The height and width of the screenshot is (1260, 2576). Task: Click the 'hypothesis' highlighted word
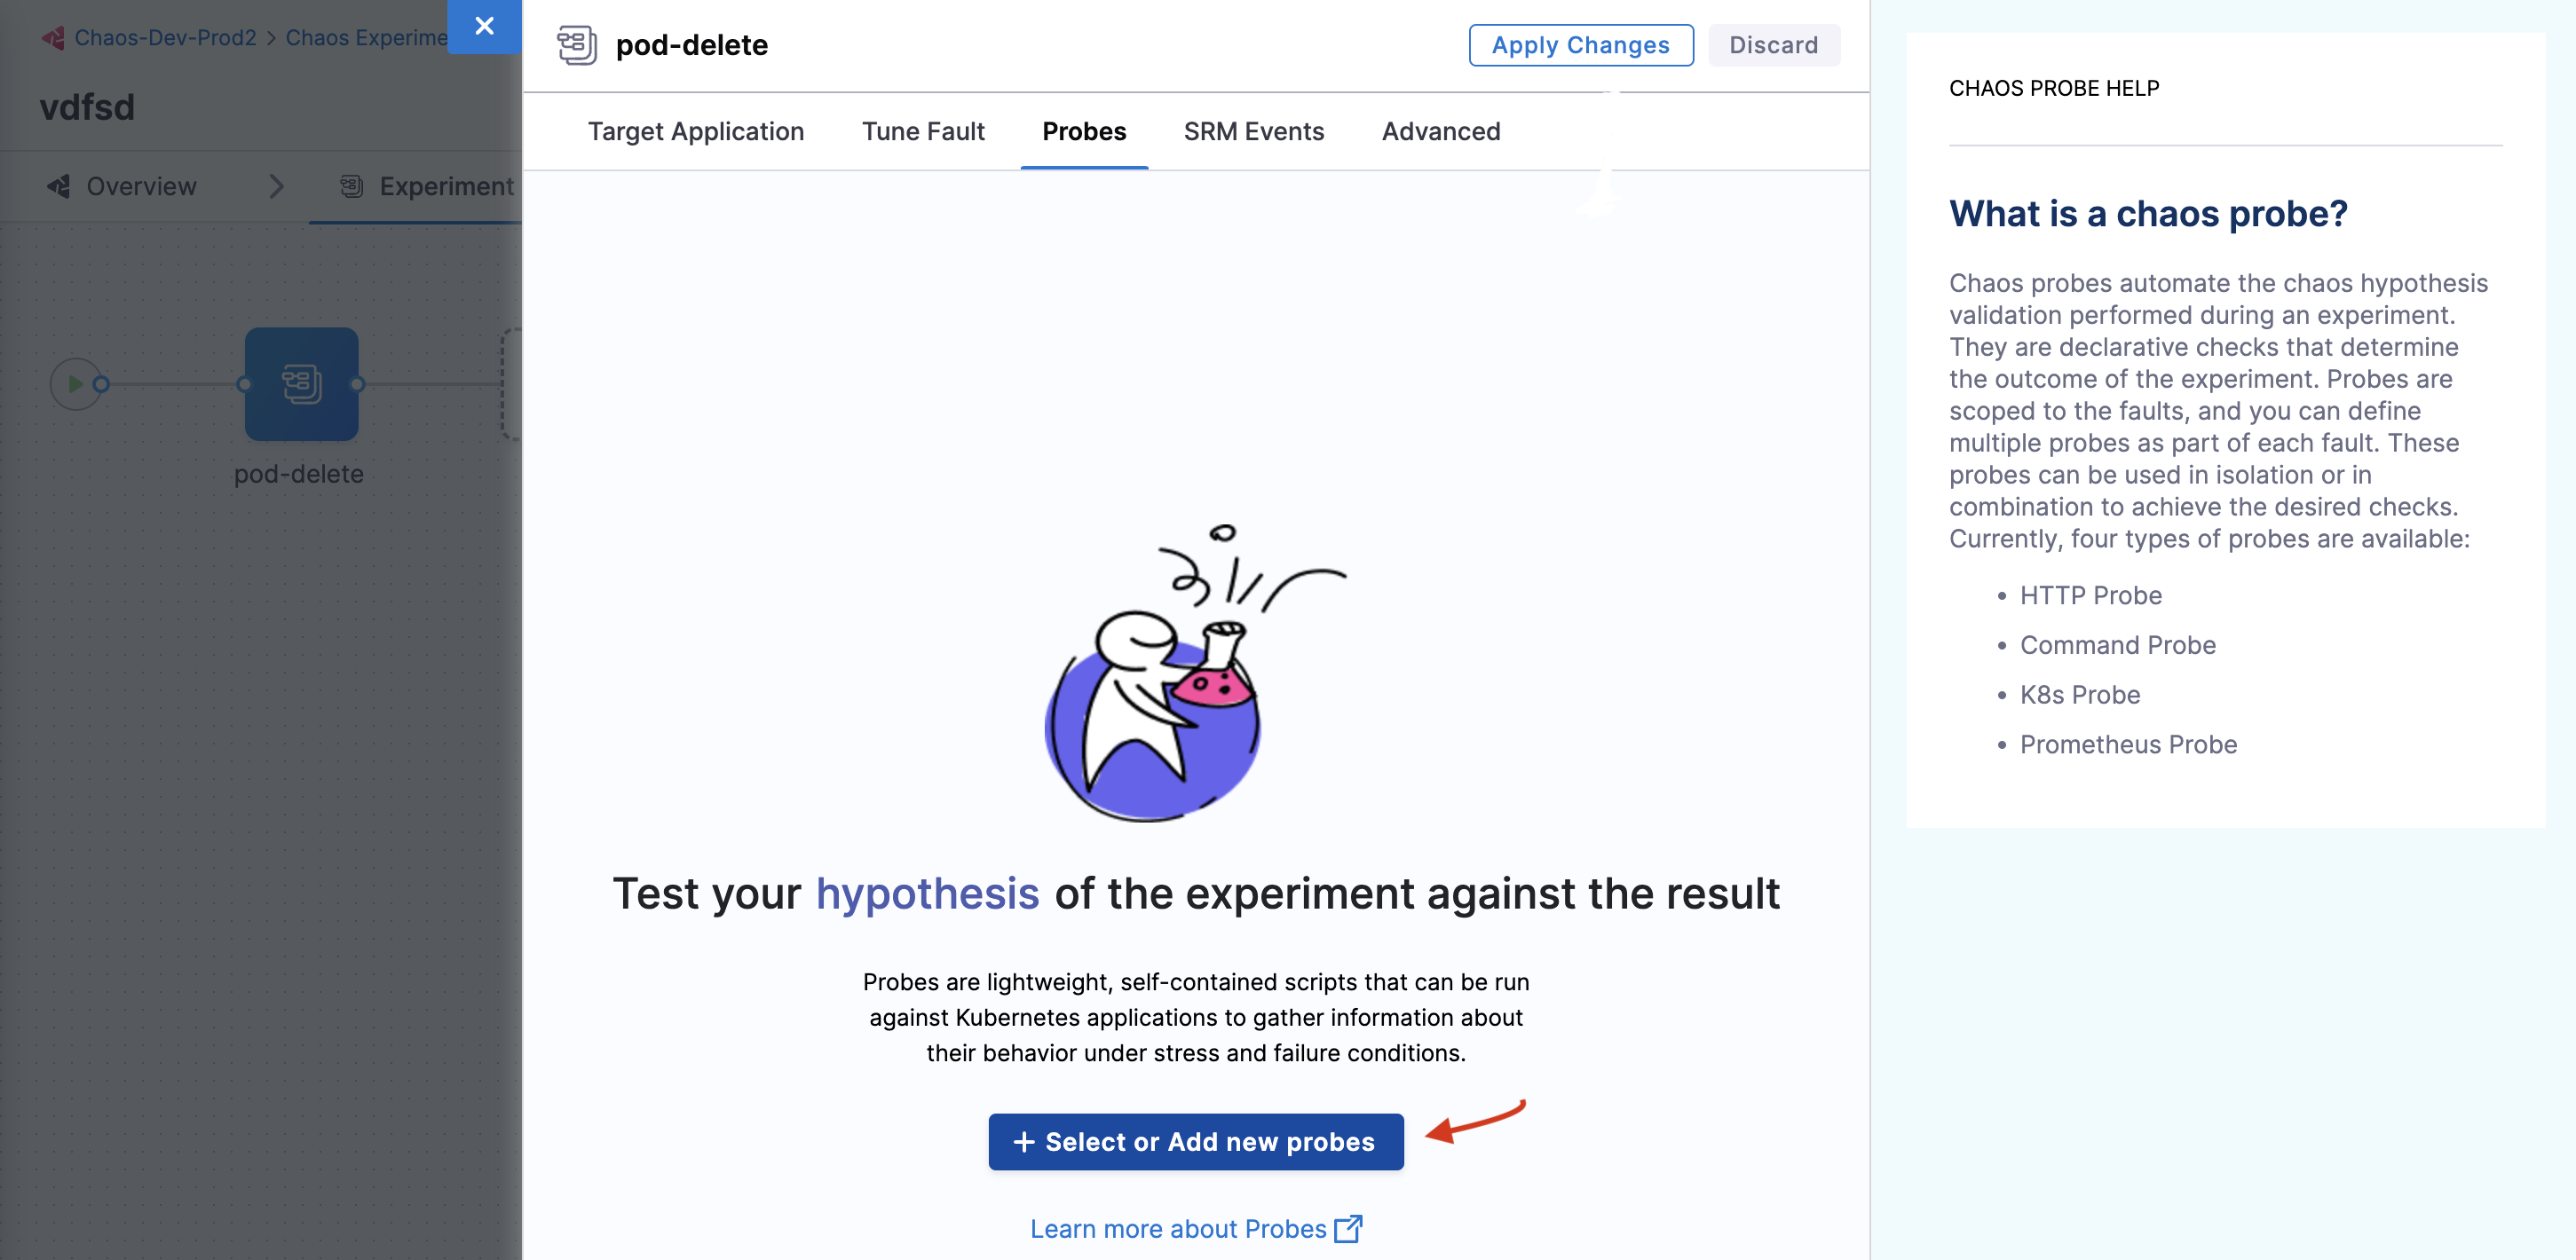927,893
